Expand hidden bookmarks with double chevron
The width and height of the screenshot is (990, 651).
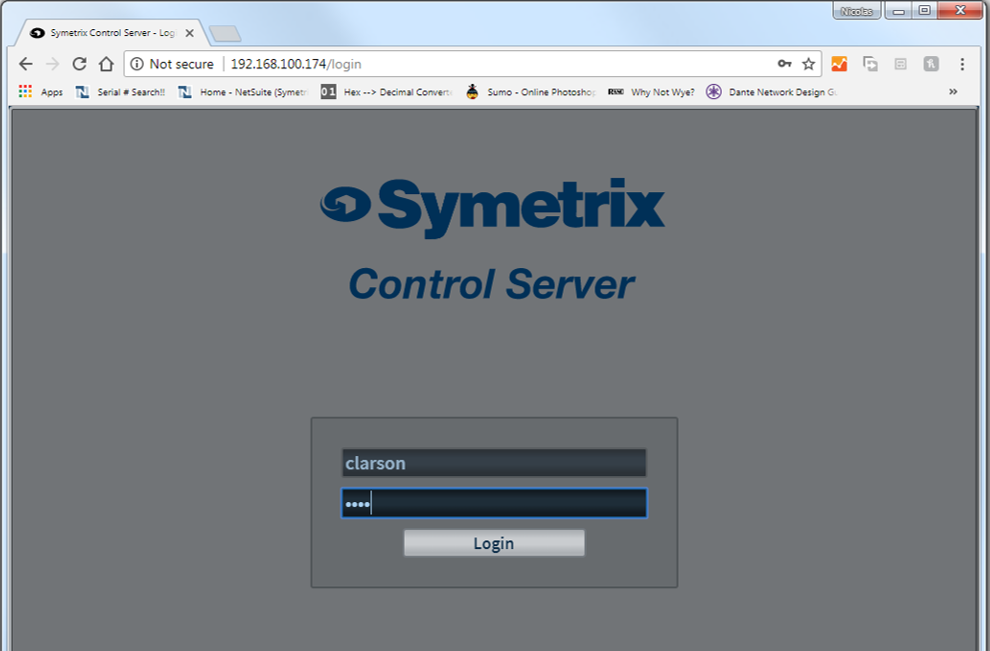point(953,92)
